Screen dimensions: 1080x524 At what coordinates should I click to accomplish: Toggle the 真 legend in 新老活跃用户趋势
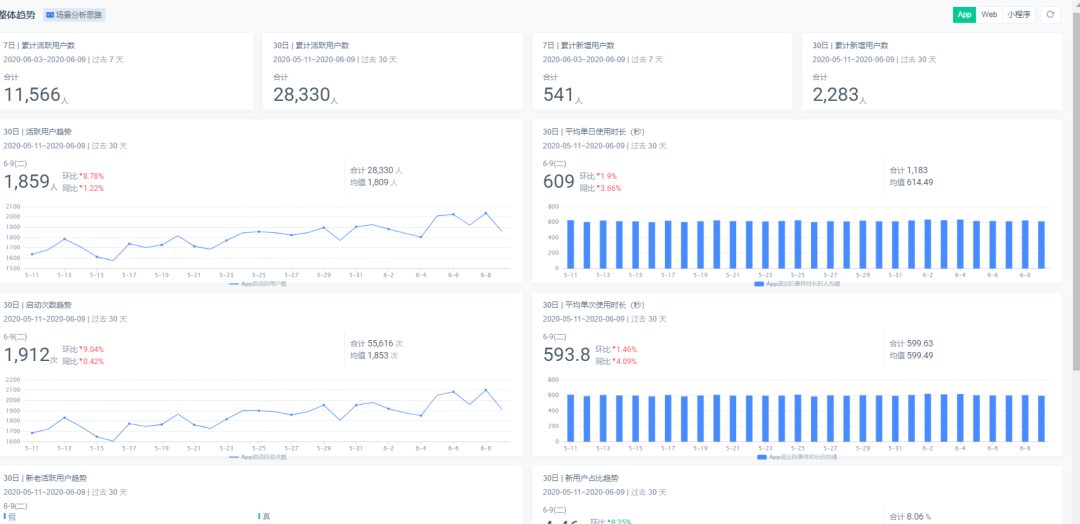tap(264, 516)
